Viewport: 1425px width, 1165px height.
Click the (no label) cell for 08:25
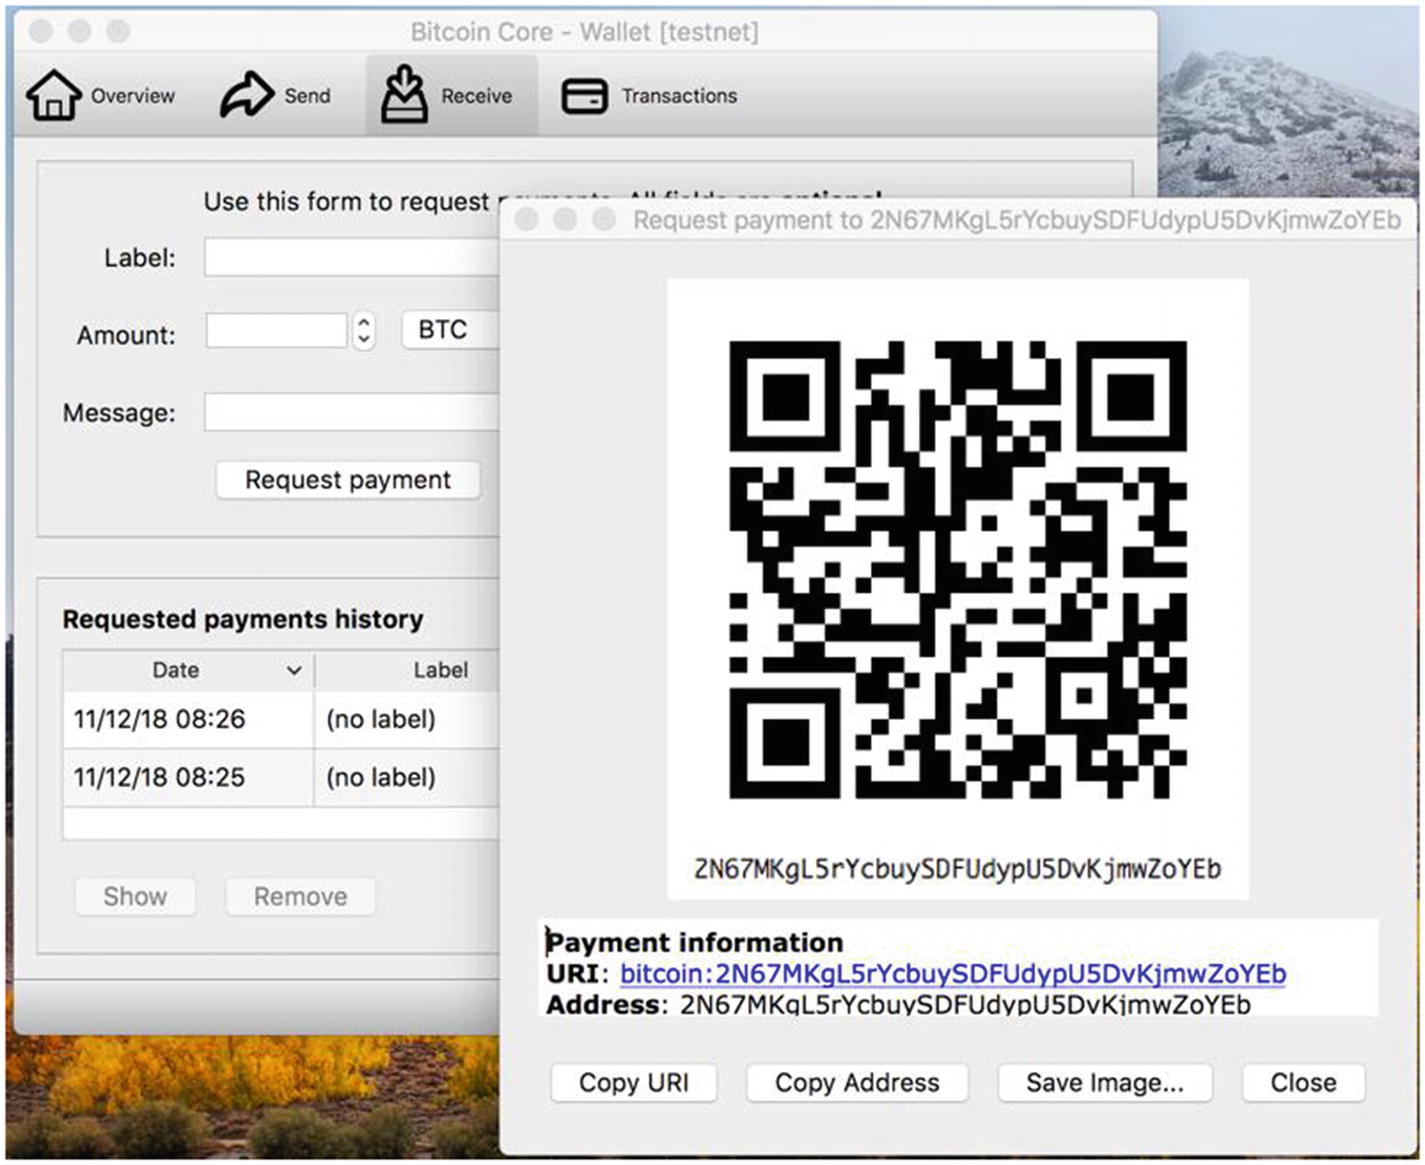[407, 777]
